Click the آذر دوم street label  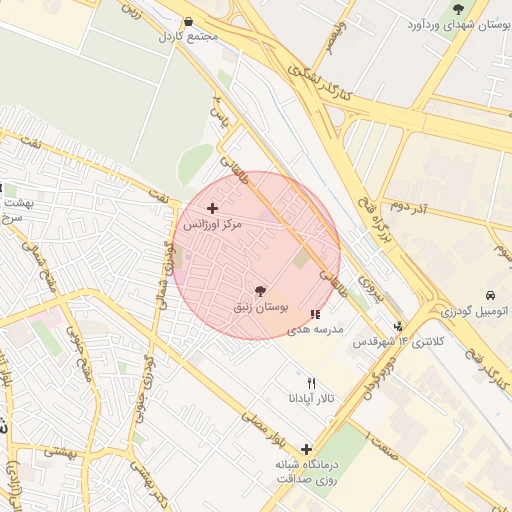pyautogui.click(x=408, y=207)
